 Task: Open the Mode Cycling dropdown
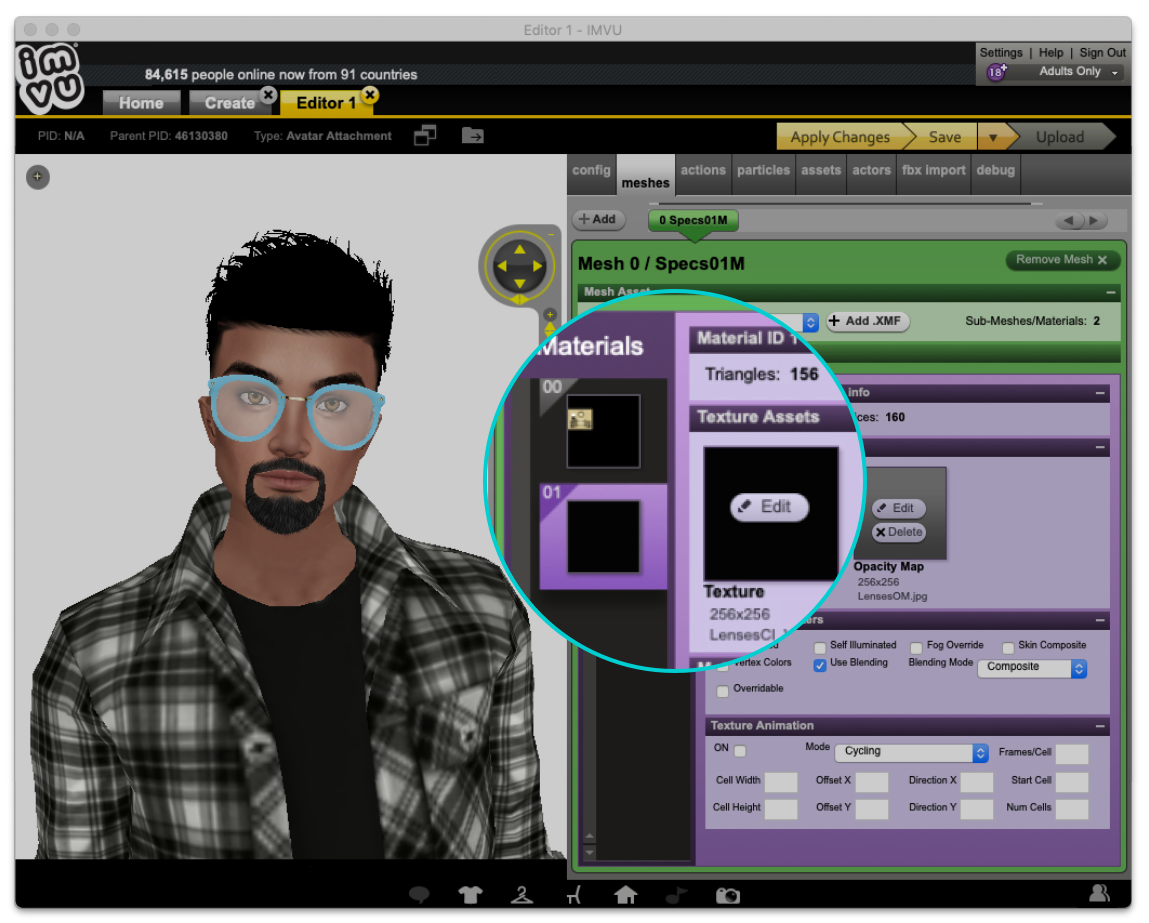912,752
